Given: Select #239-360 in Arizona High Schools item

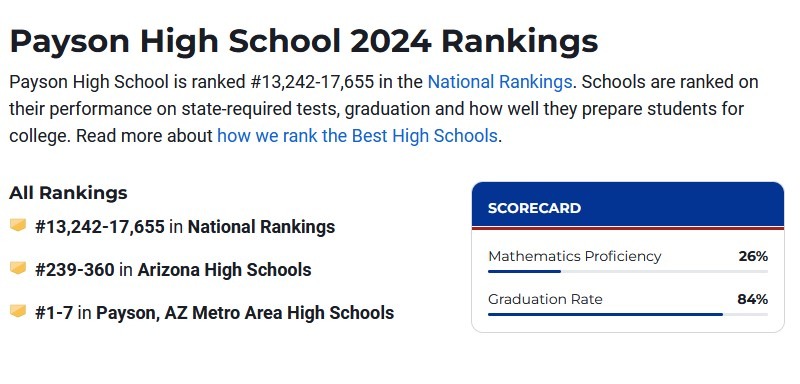Looking at the screenshot, I should [x=173, y=269].
